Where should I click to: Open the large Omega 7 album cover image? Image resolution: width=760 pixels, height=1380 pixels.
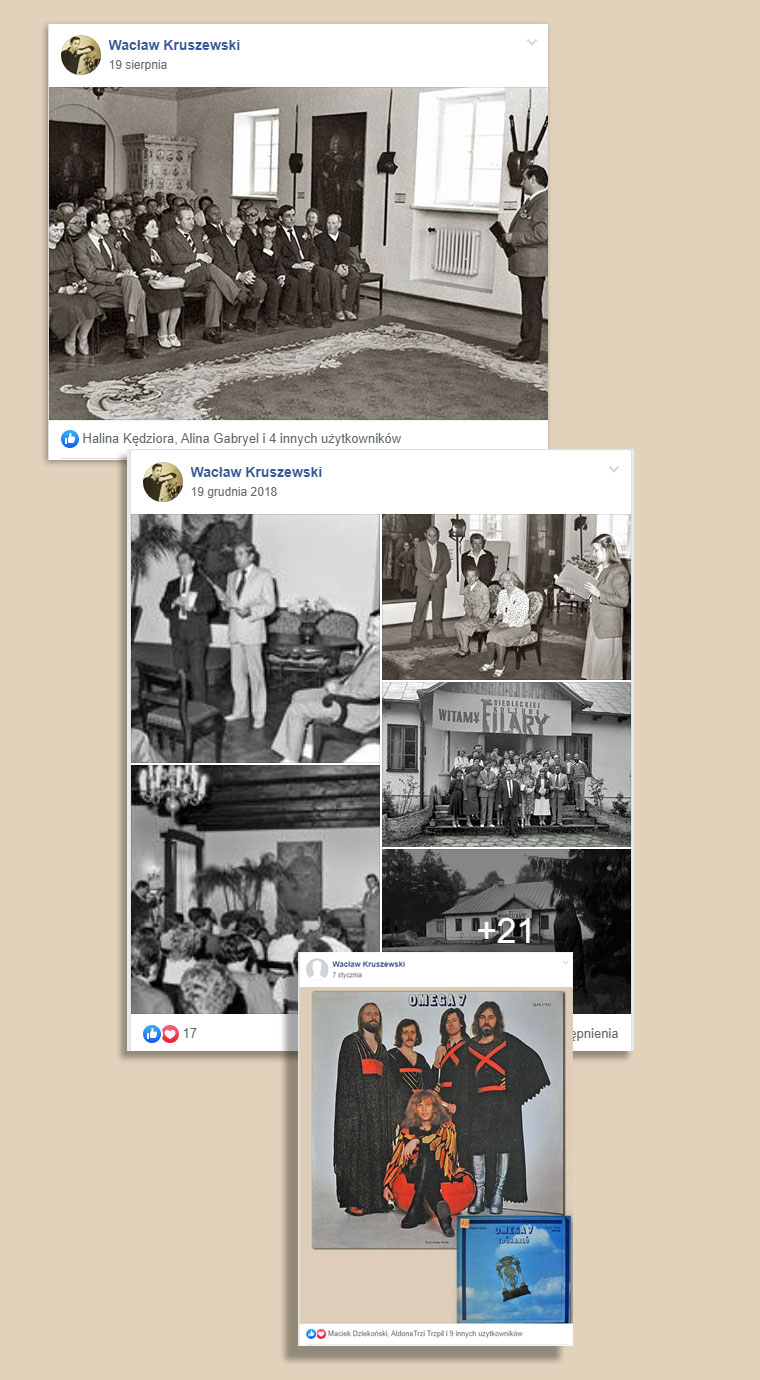438,1119
